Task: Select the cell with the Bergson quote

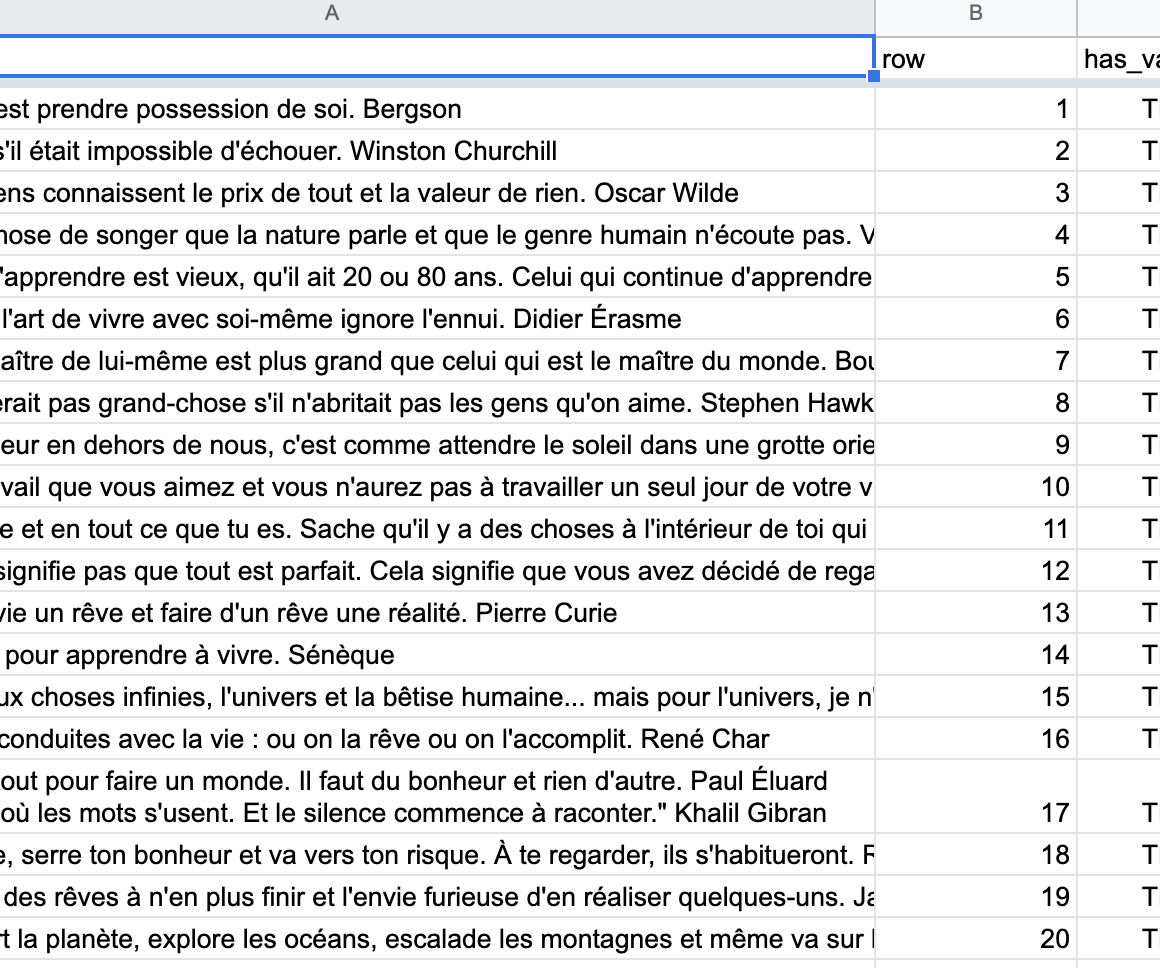Action: click(x=437, y=109)
